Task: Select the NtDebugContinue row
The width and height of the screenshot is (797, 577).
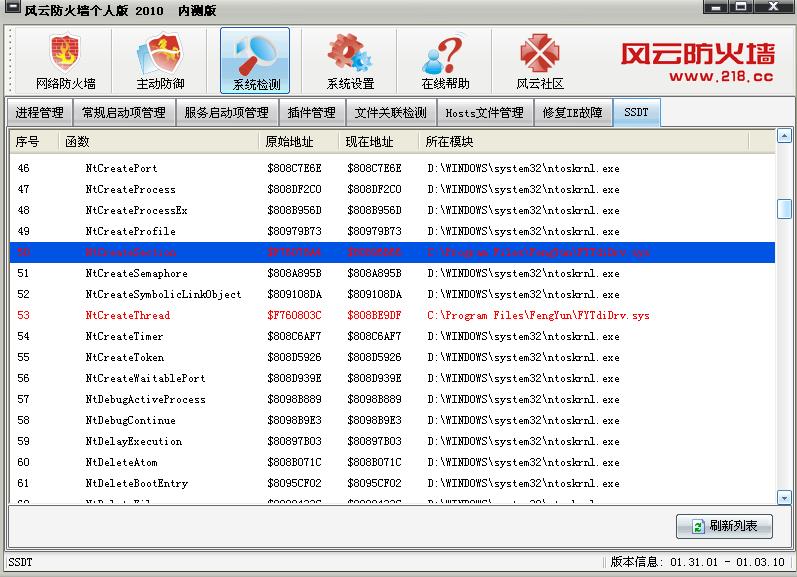Action: click(x=392, y=420)
